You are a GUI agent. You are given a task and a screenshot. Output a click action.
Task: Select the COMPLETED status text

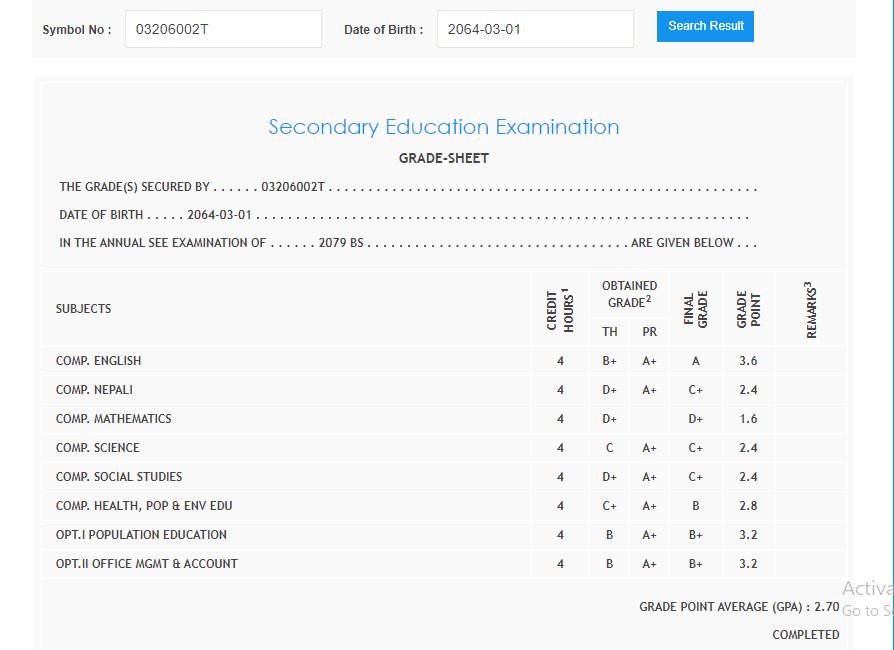[805, 635]
